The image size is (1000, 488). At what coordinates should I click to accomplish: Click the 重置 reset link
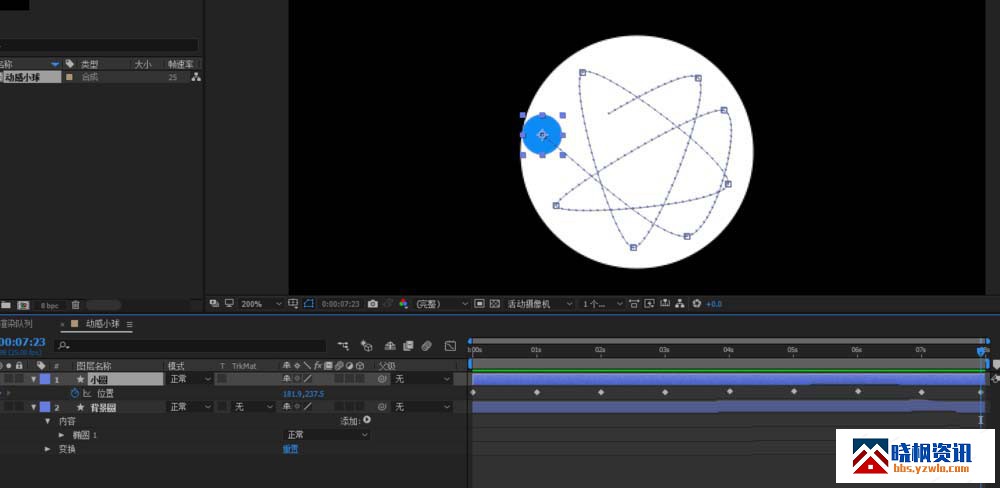[x=290, y=449]
